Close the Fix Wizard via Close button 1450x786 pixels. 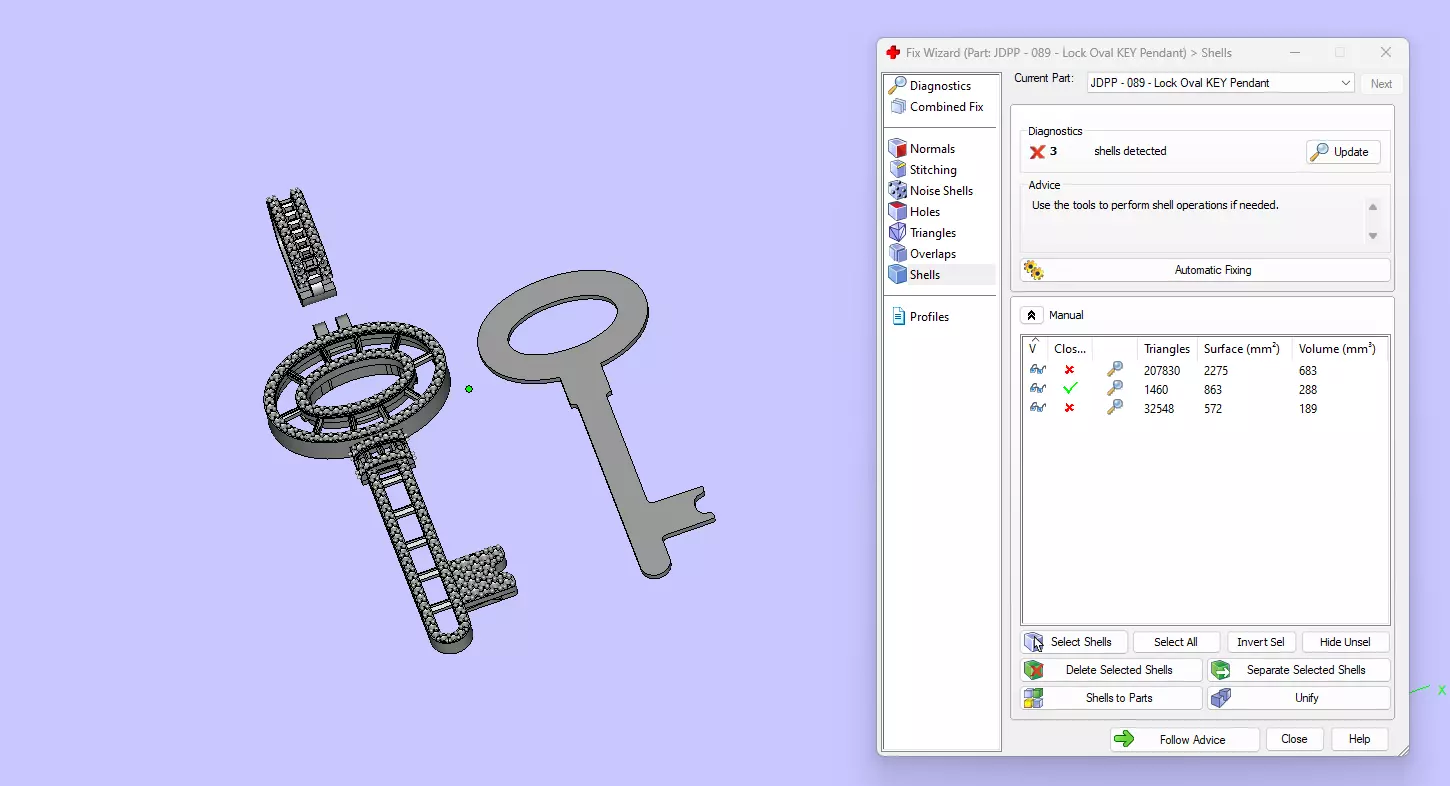click(x=1294, y=739)
